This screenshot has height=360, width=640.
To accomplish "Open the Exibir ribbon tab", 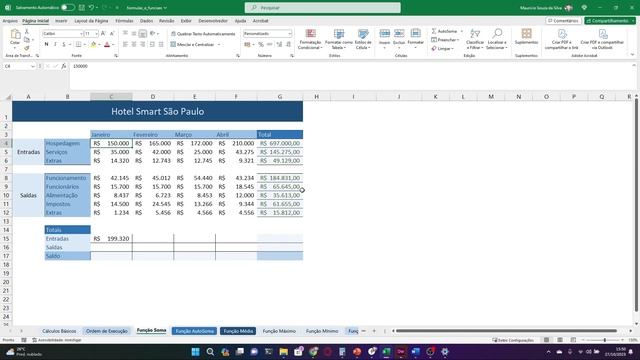I will click(x=186, y=21).
